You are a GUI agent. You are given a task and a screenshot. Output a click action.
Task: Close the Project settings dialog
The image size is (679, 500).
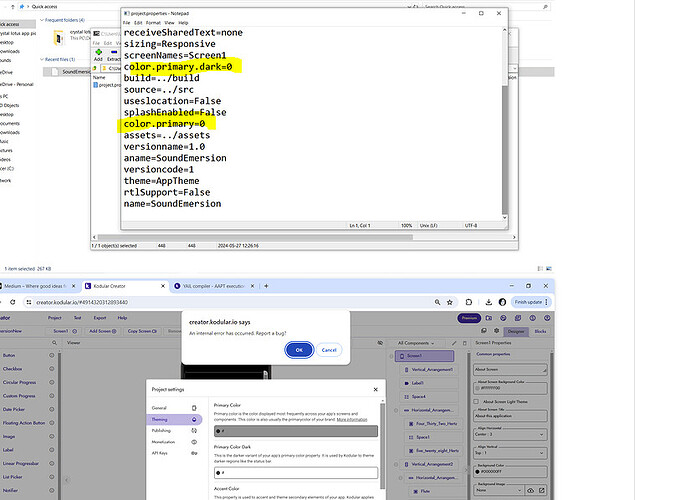point(375,389)
